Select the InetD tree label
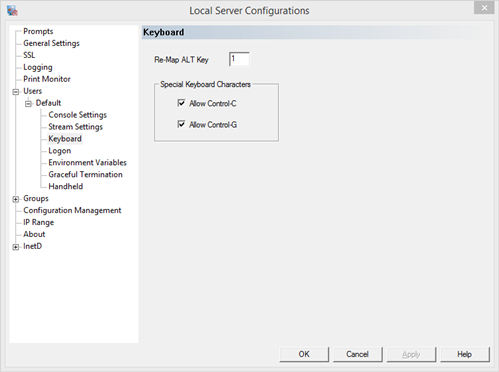The width and height of the screenshot is (499, 372). click(x=32, y=246)
